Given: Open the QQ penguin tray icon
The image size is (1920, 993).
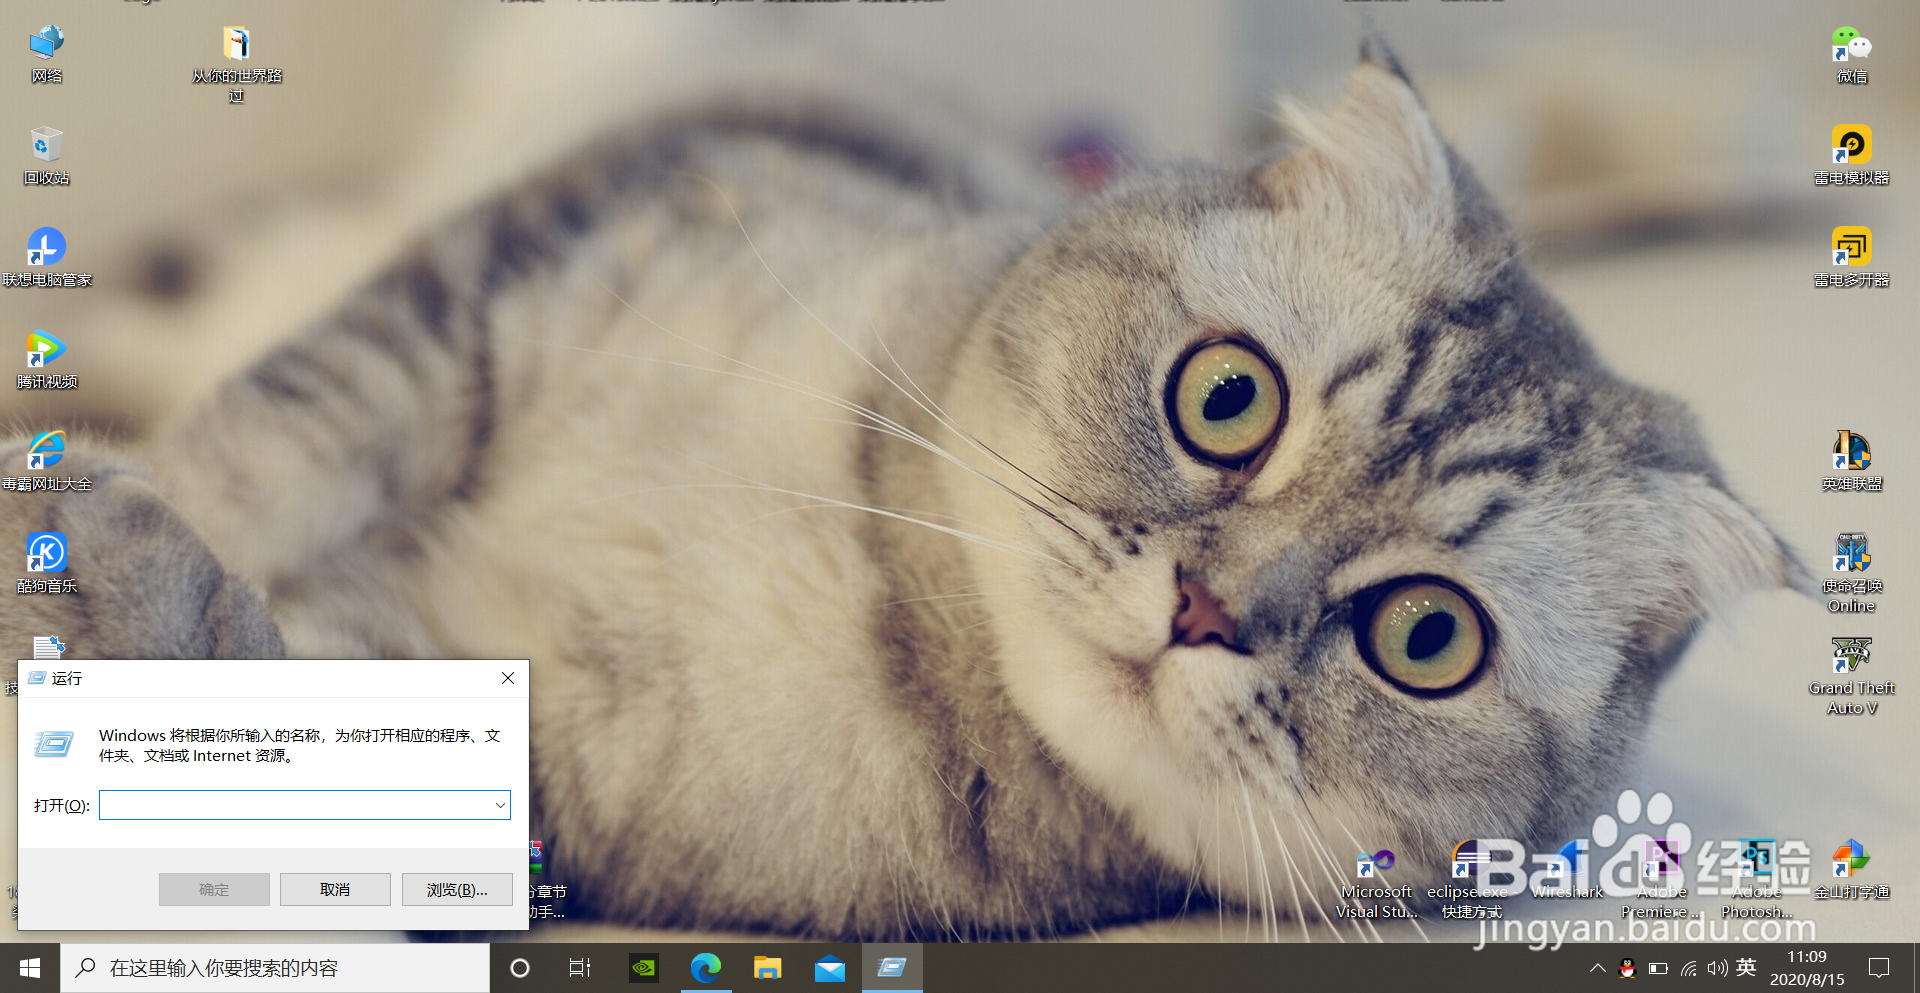Looking at the screenshot, I should point(1627,968).
